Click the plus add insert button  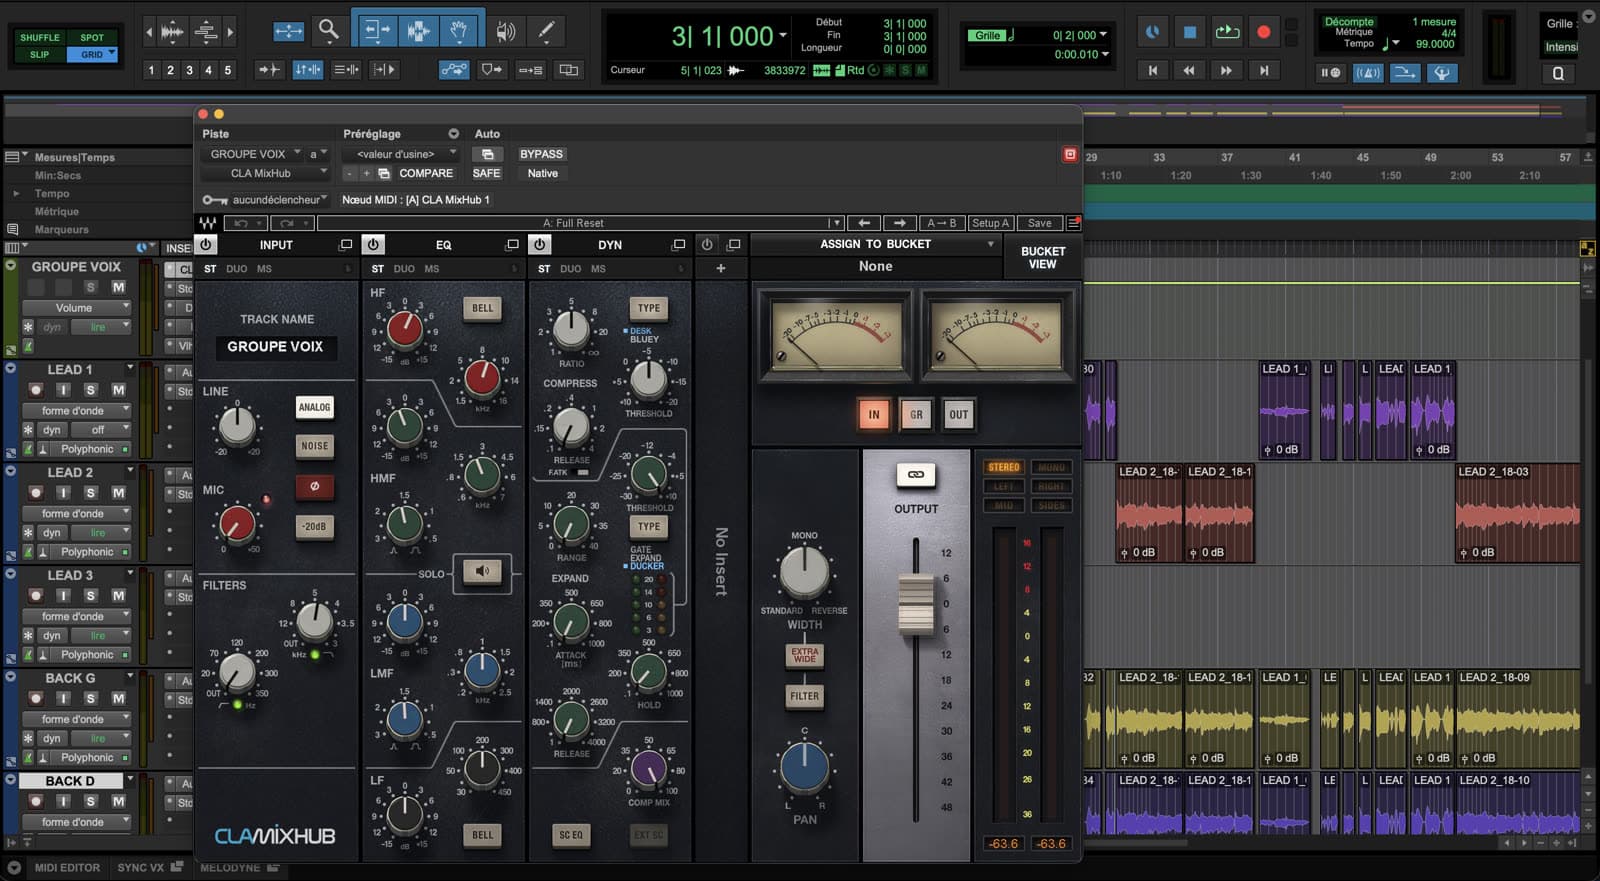click(720, 268)
